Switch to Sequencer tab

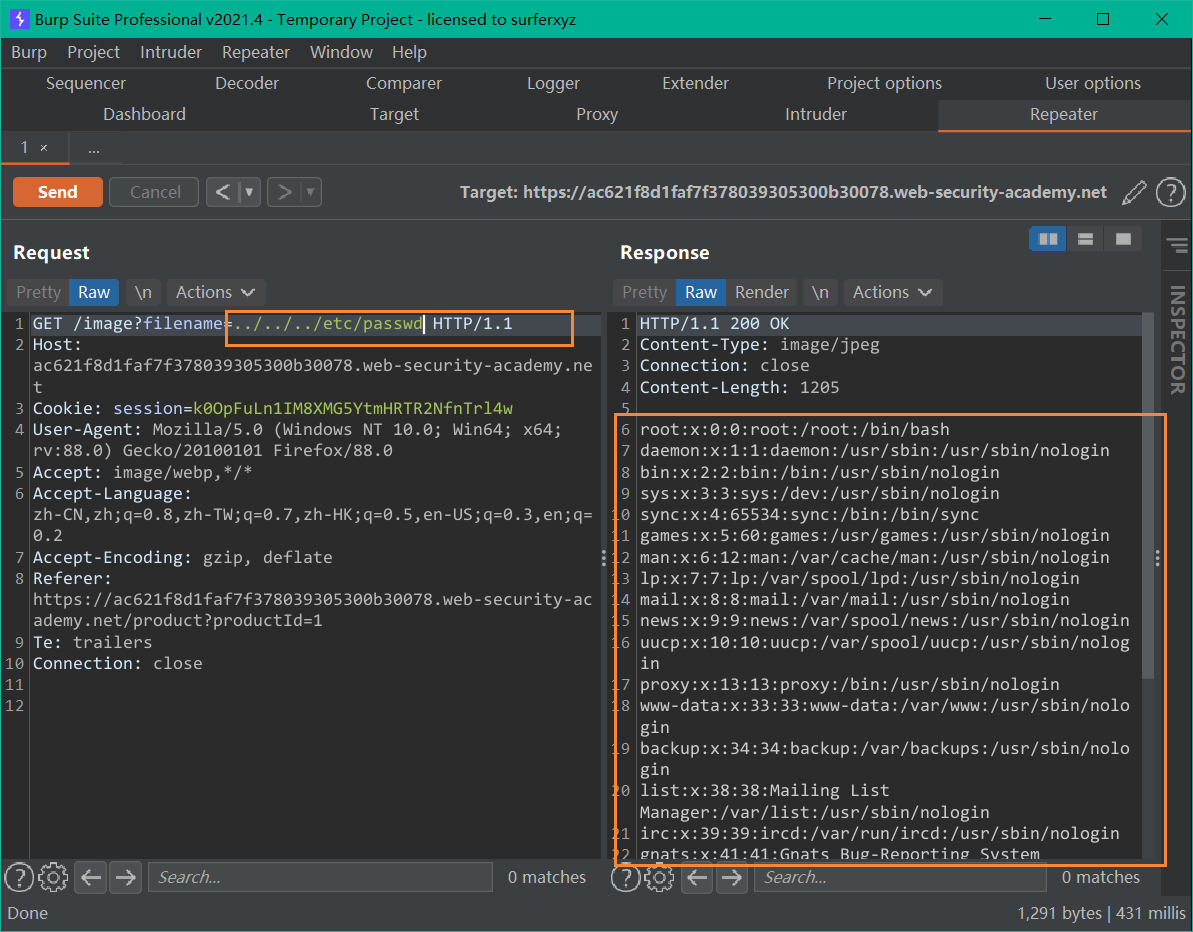tap(86, 83)
